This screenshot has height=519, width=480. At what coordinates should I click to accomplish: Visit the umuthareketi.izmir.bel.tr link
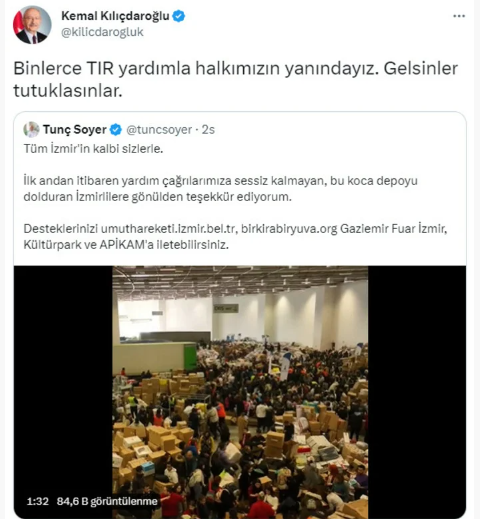(169, 229)
